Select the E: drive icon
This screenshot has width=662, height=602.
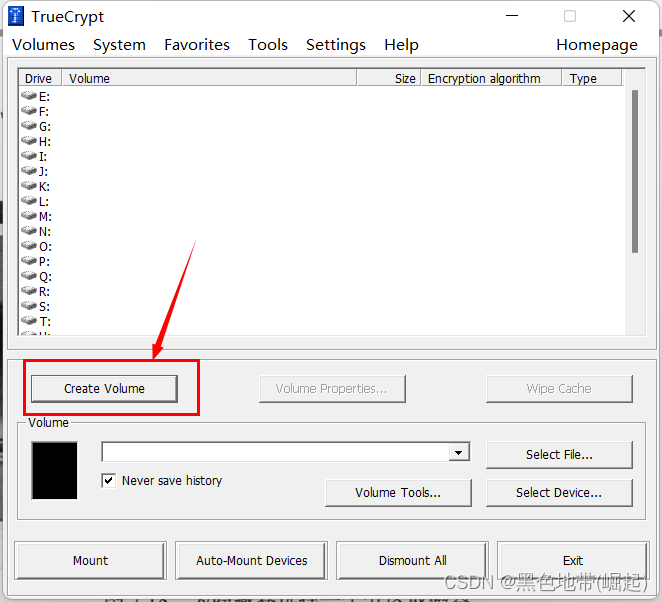point(29,95)
